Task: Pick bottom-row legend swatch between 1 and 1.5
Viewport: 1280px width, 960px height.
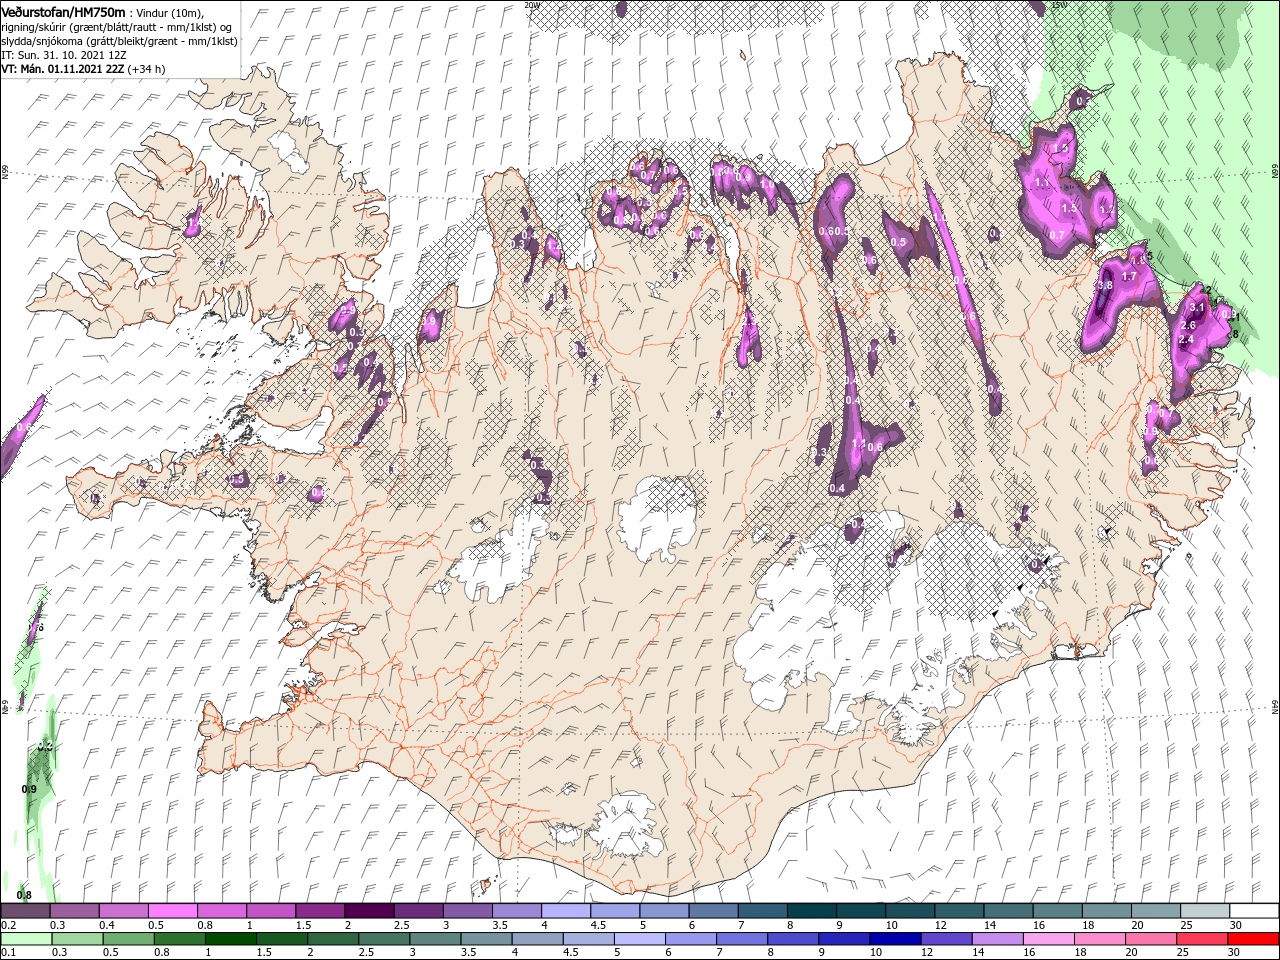Action: click(231, 939)
